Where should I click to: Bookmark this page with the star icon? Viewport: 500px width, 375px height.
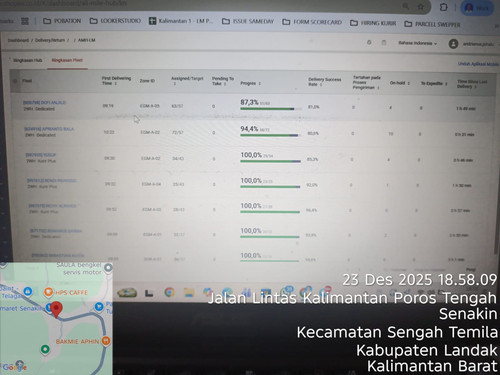tap(421, 7)
